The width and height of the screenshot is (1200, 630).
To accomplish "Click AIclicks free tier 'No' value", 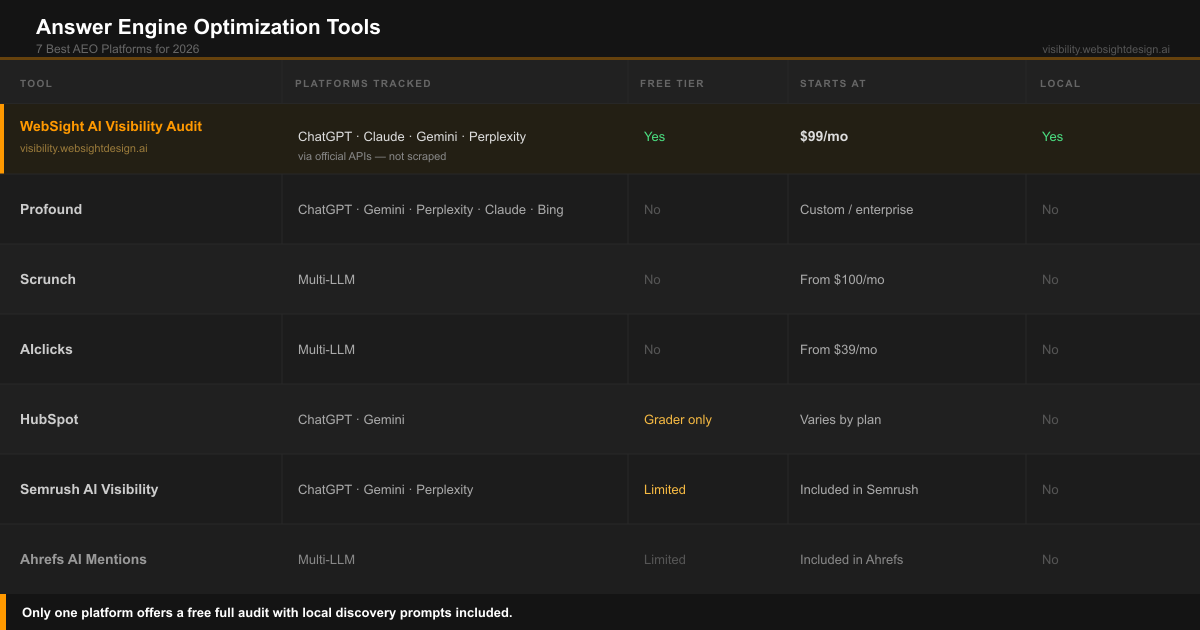I will tap(652, 349).
